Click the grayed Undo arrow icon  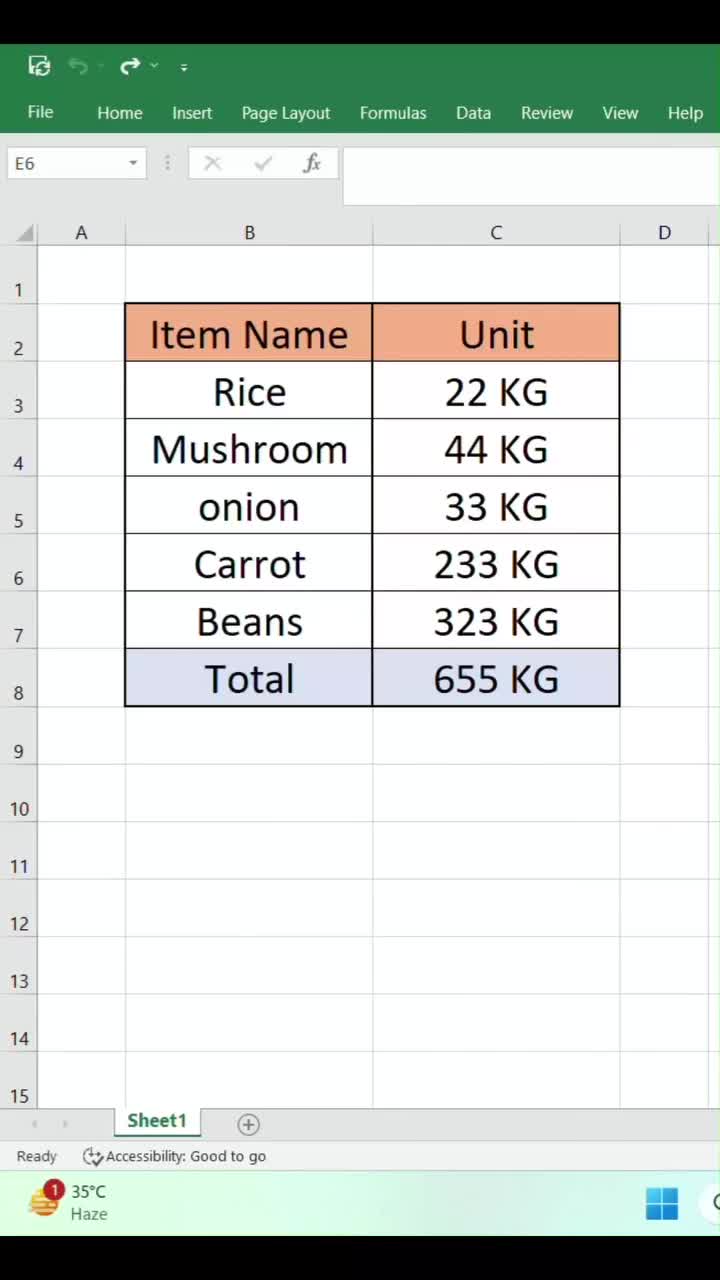tap(78, 66)
